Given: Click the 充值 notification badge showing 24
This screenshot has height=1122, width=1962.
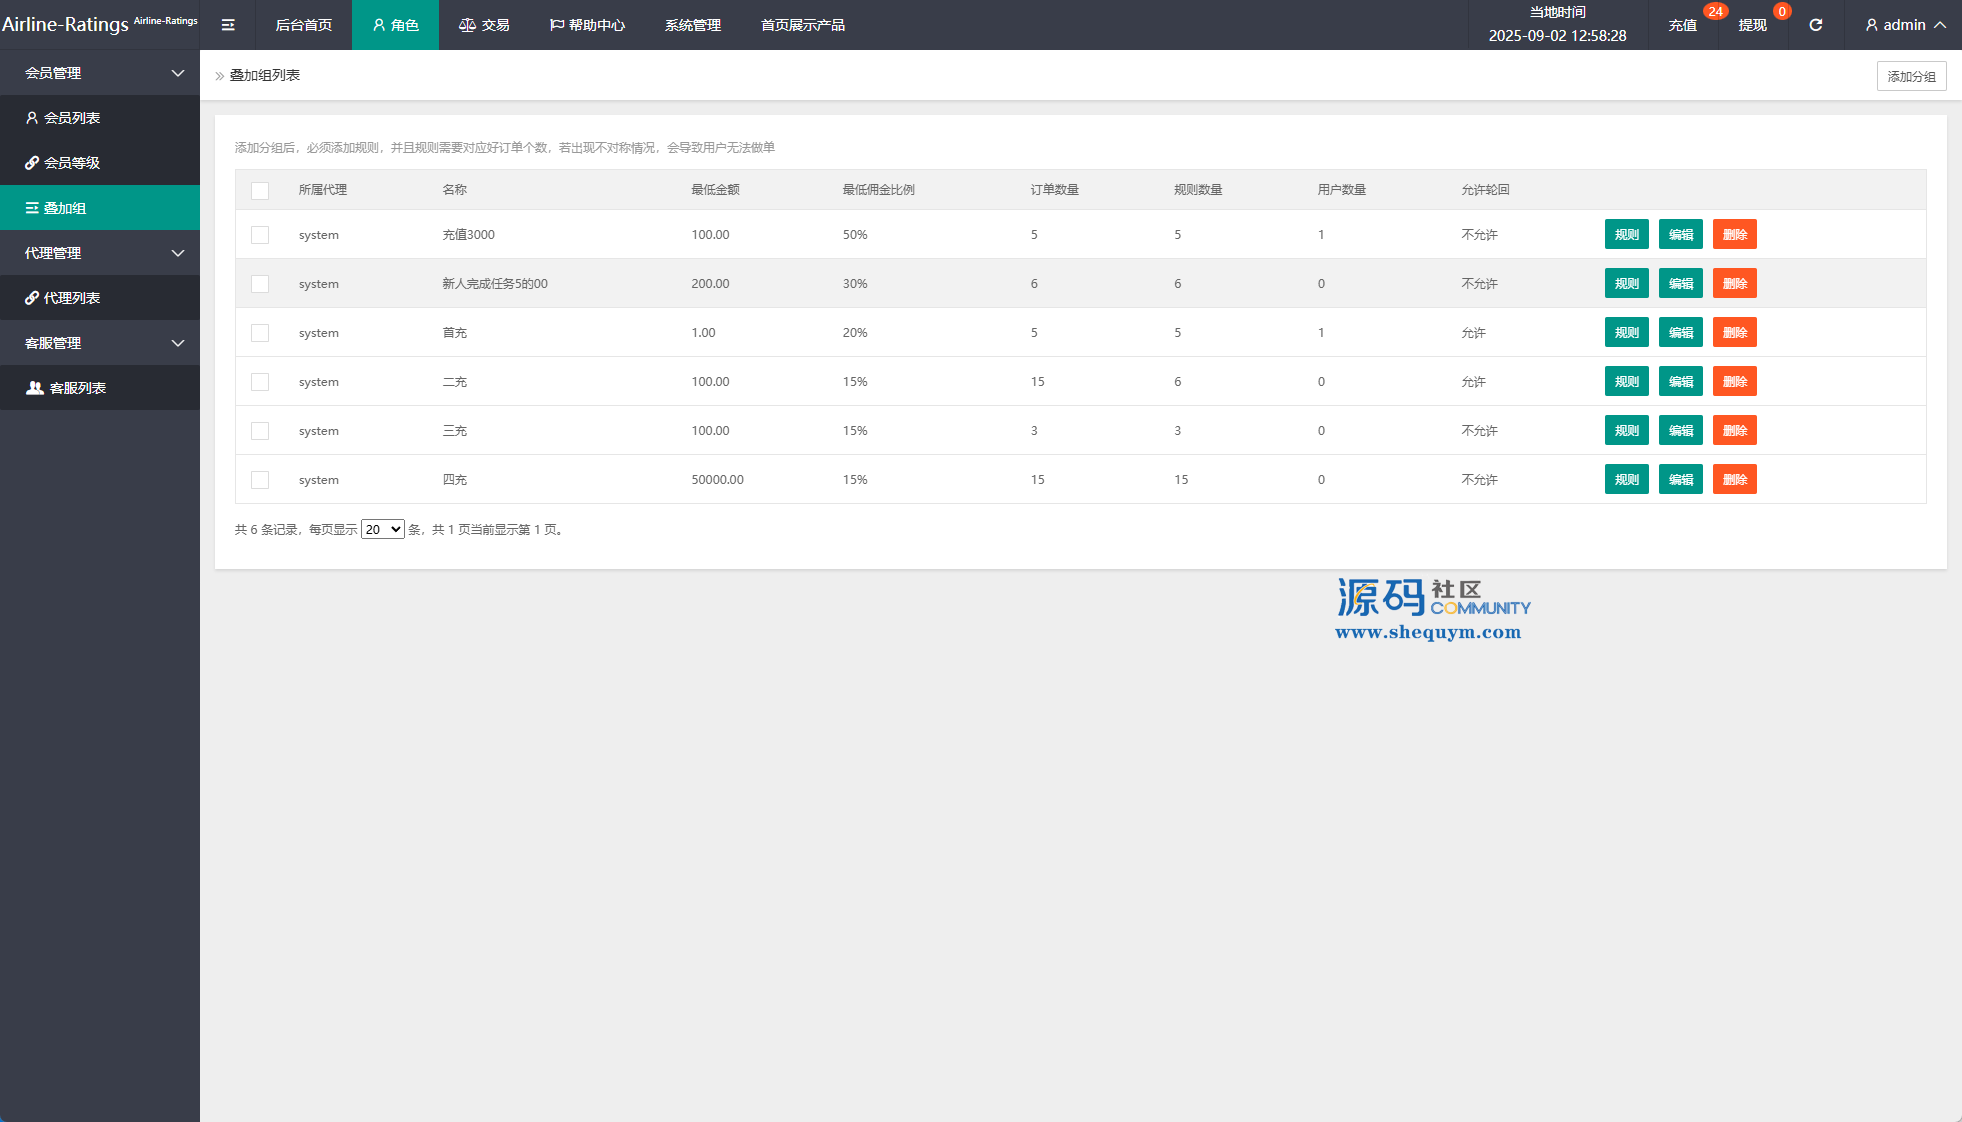Looking at the screenshot, I should pyautogui.click(x=1715, y=12).
